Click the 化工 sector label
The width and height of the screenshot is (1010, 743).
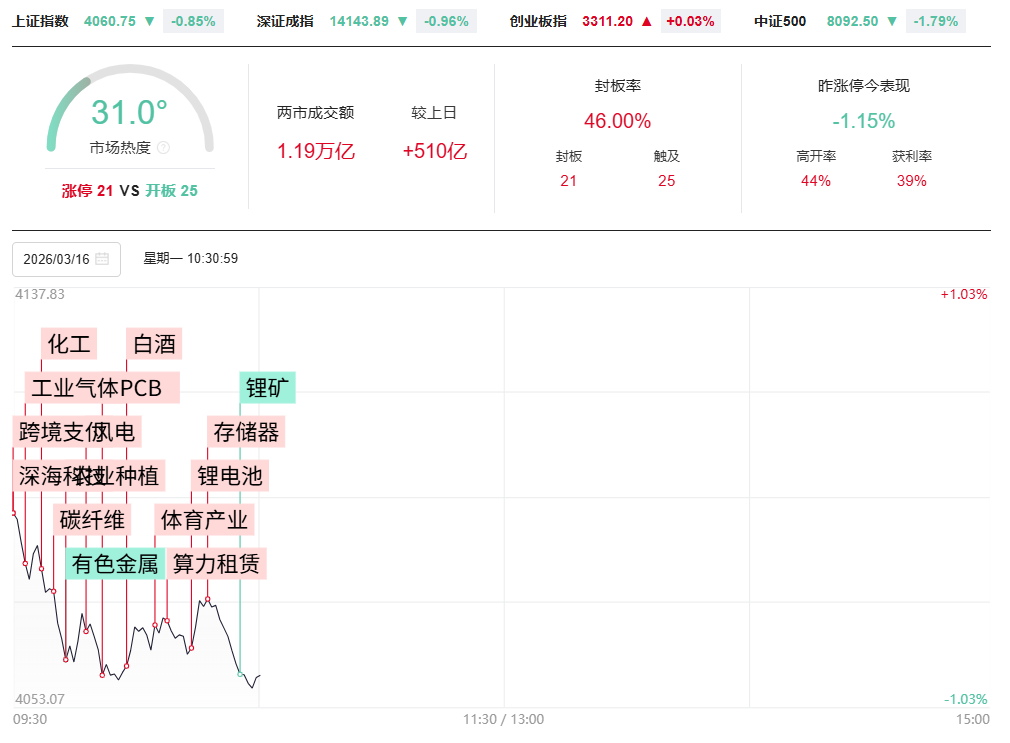pos(69,344)
